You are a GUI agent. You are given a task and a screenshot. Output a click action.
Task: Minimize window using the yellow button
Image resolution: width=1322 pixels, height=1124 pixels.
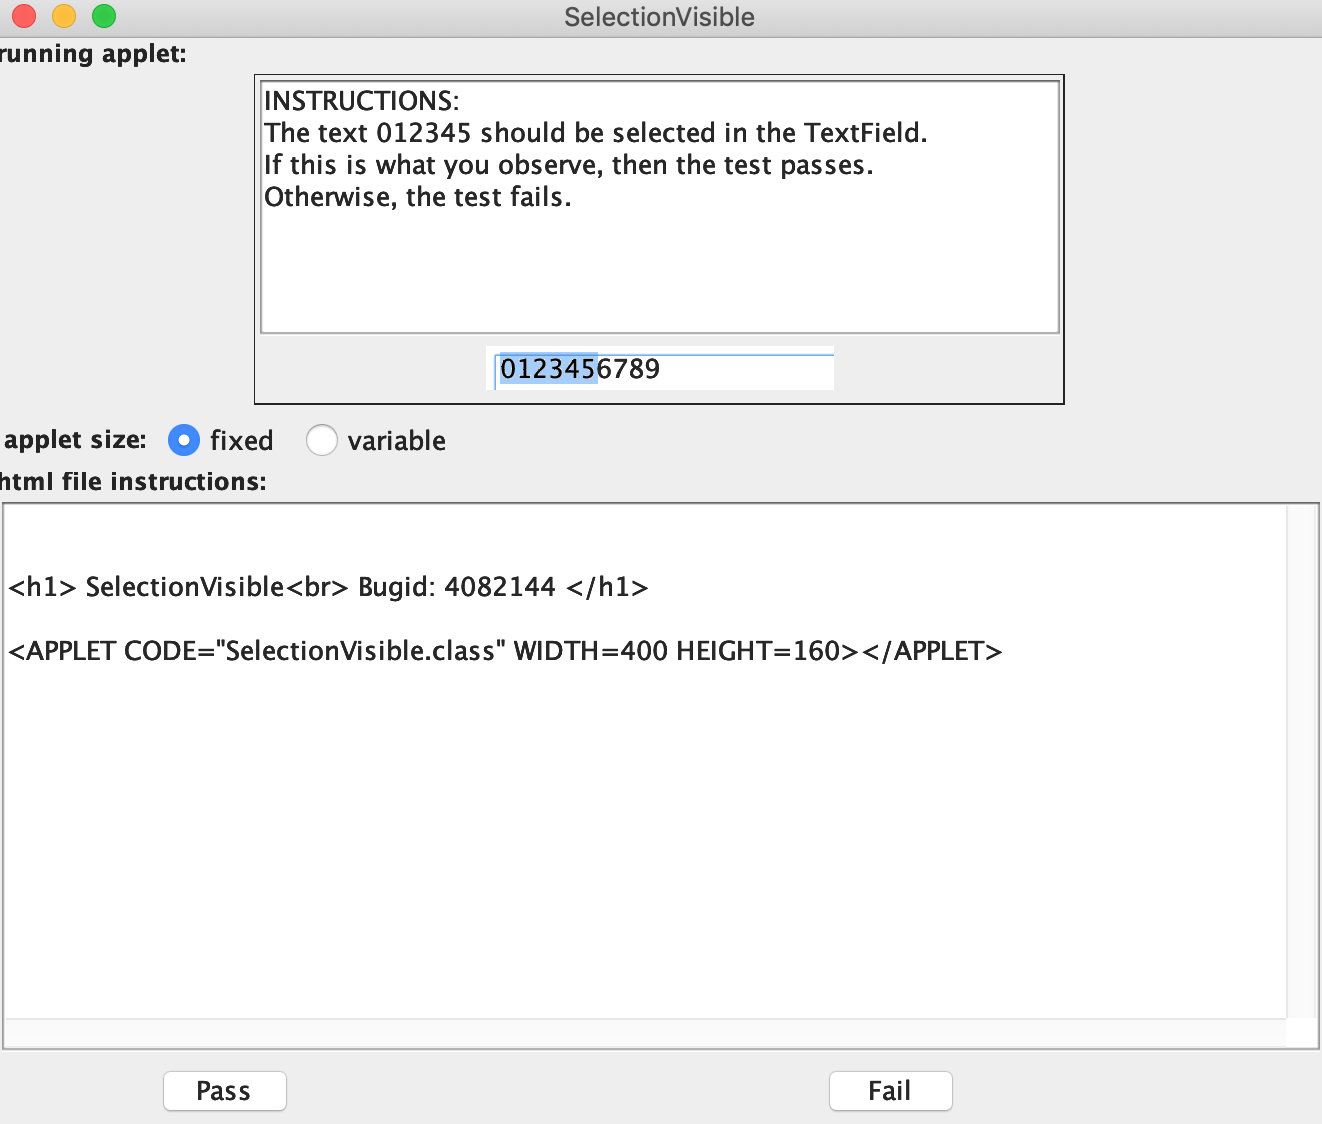coord(64,16)
